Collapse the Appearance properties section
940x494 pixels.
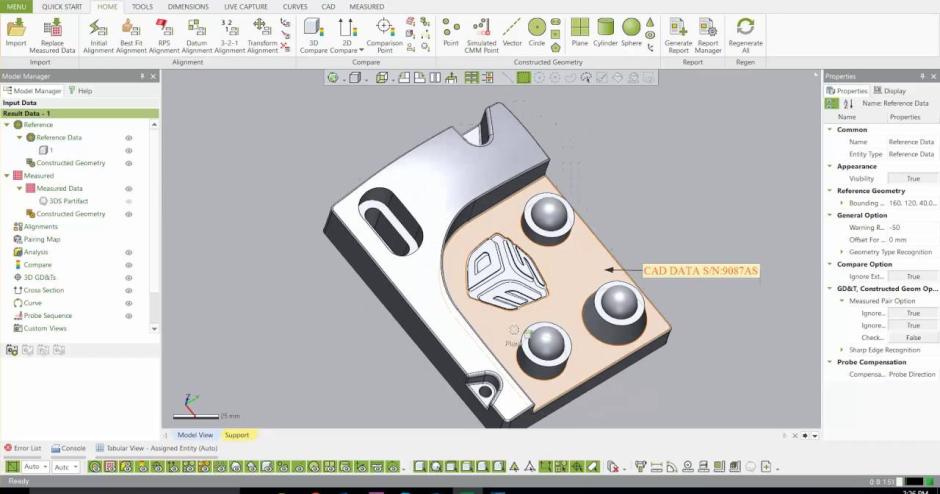pos(830,166)
